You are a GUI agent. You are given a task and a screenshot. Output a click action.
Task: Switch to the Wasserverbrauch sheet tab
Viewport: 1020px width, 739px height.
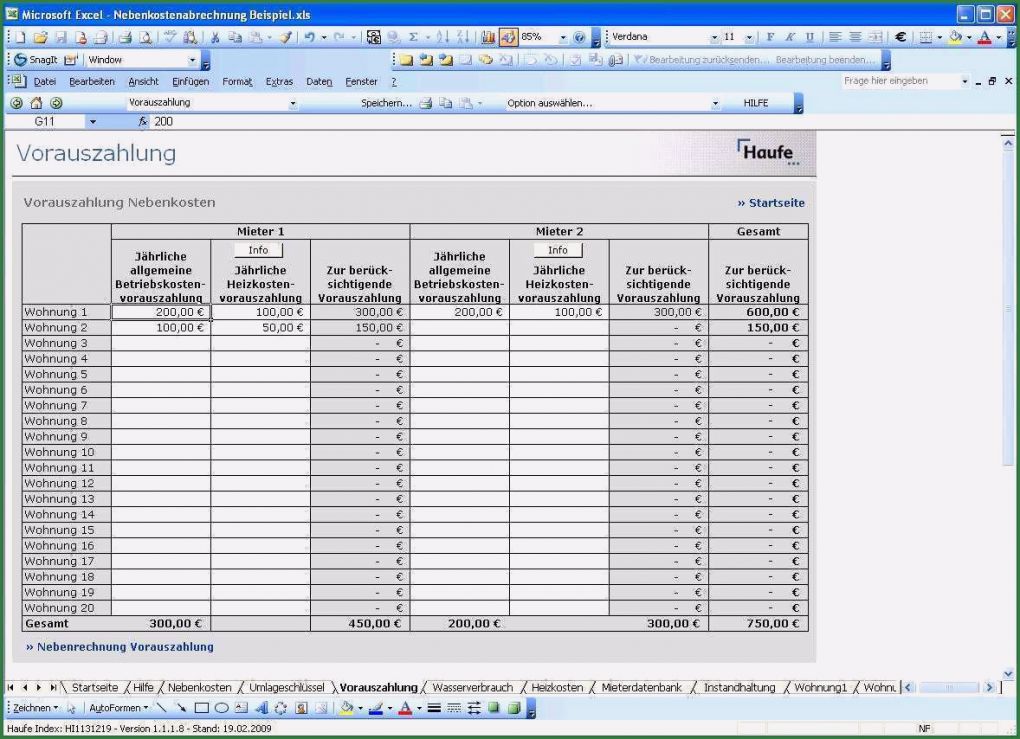click(472, 688)
